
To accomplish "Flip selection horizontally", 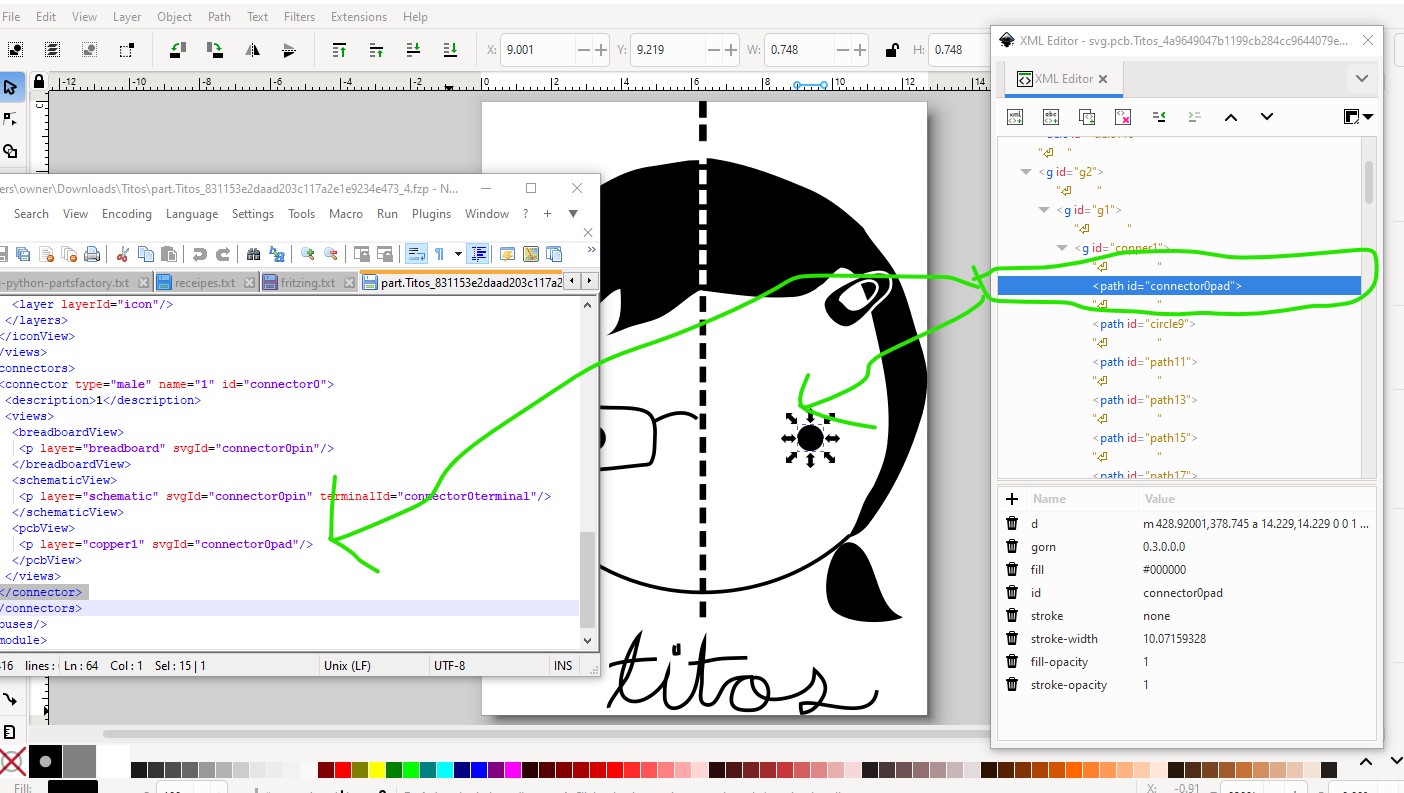I will coord(252,49).
